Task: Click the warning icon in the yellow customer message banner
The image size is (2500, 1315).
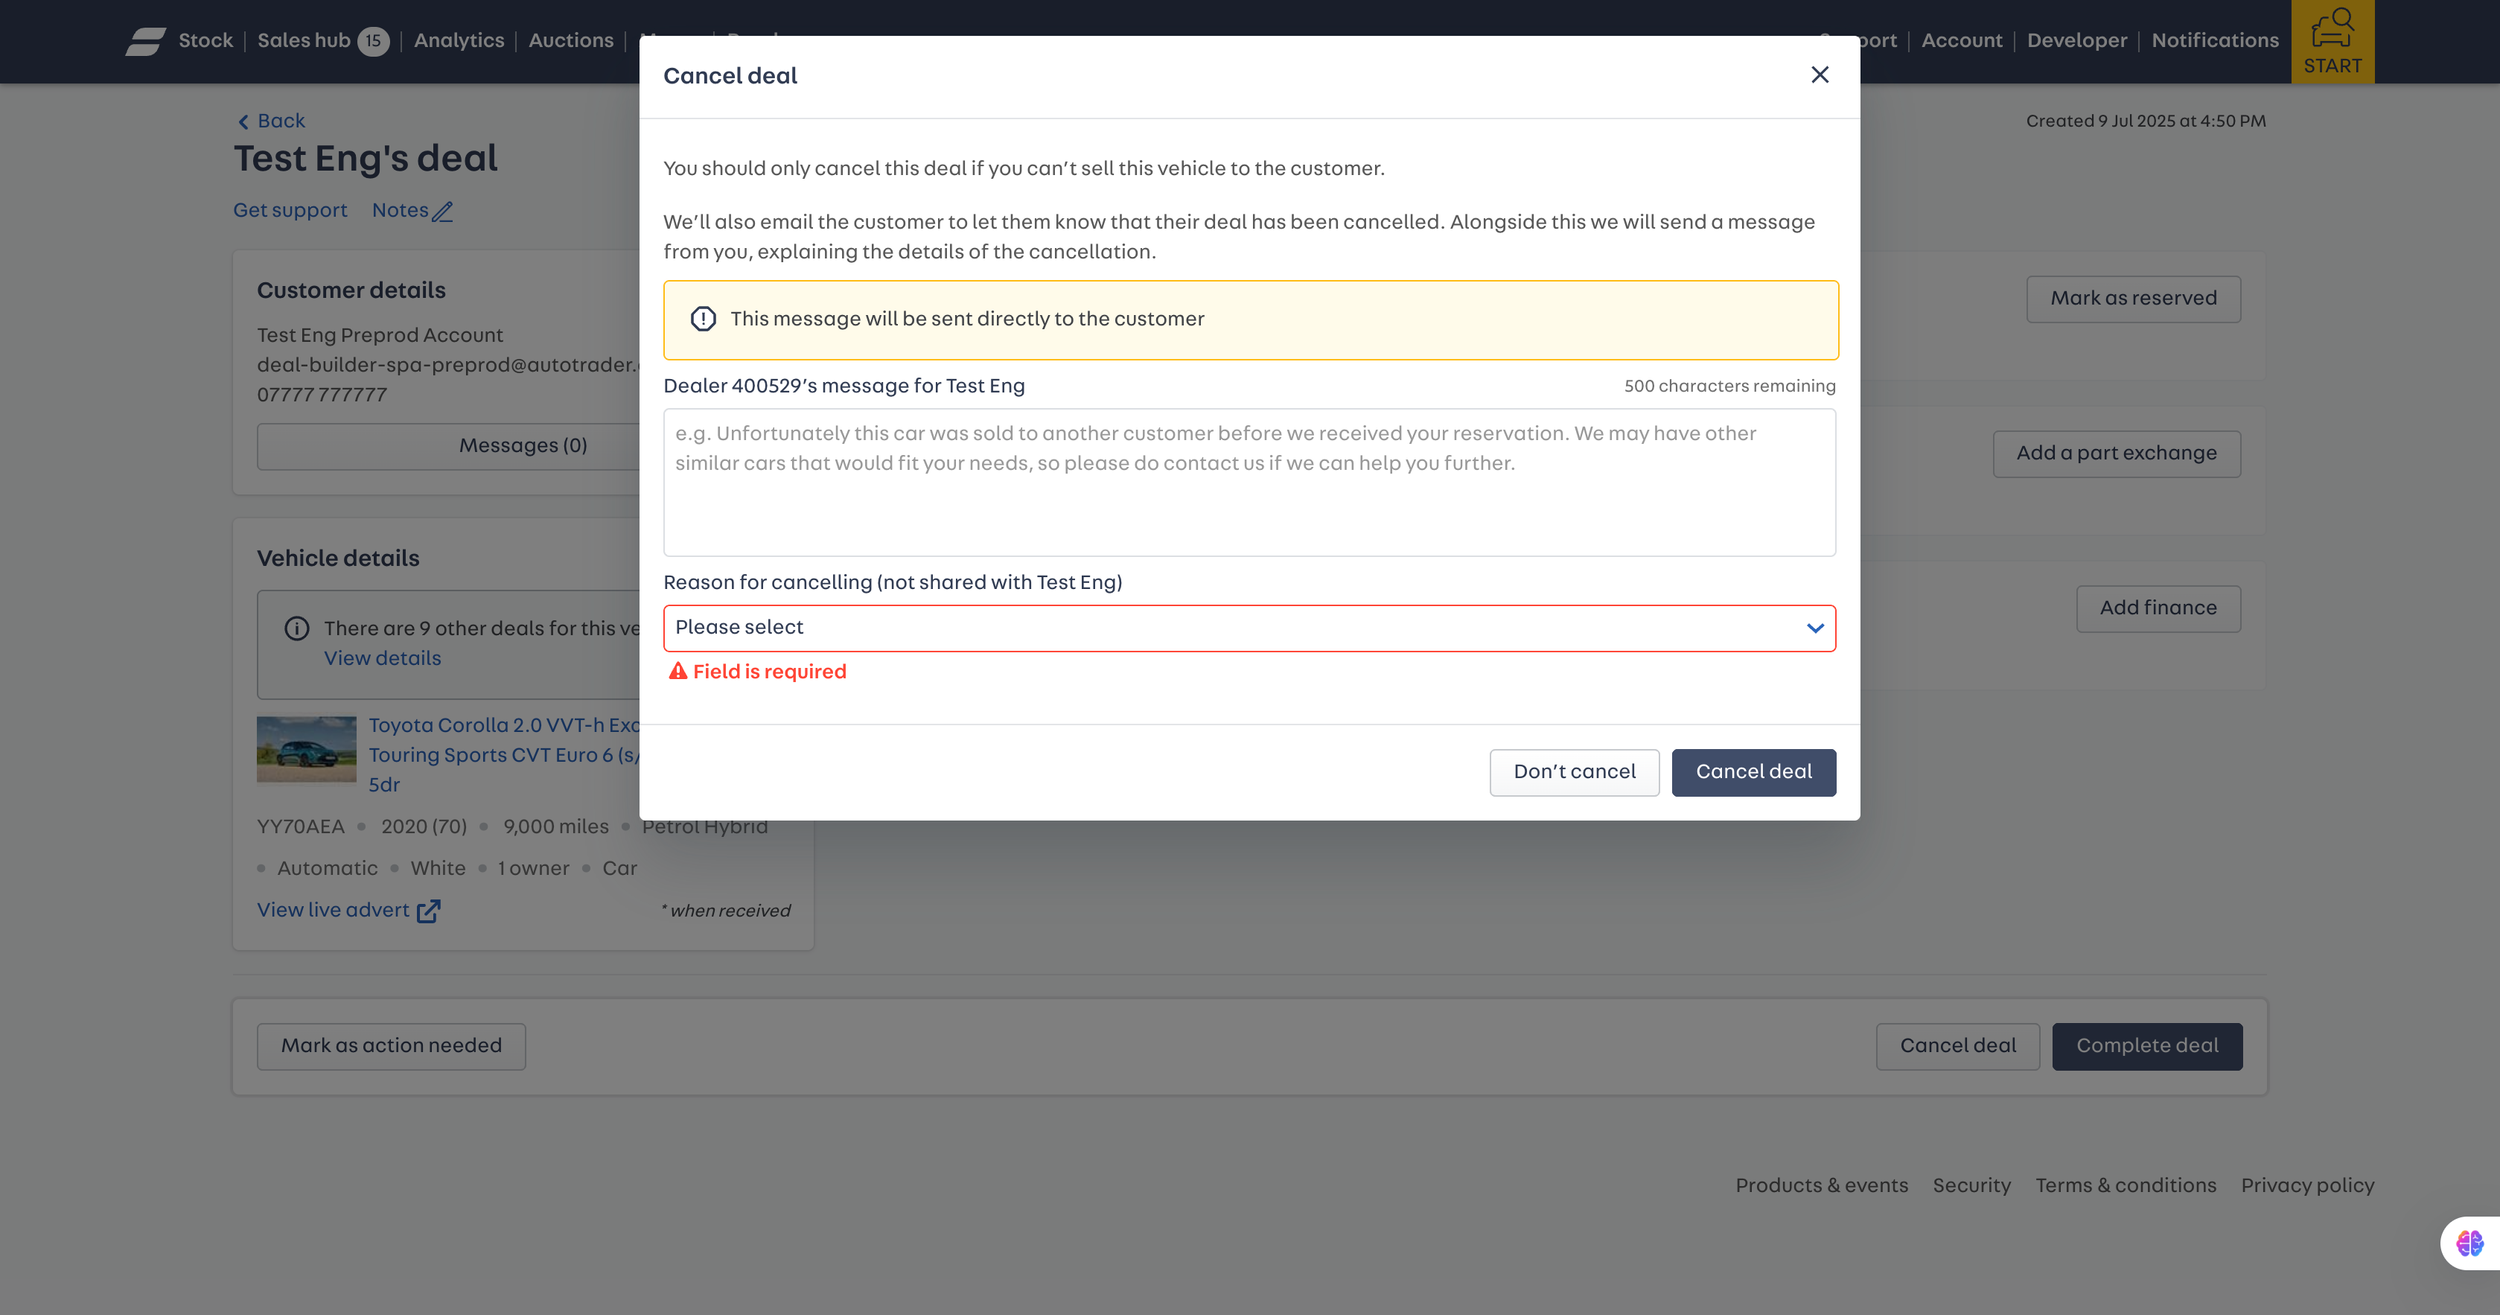Action: 703,319
